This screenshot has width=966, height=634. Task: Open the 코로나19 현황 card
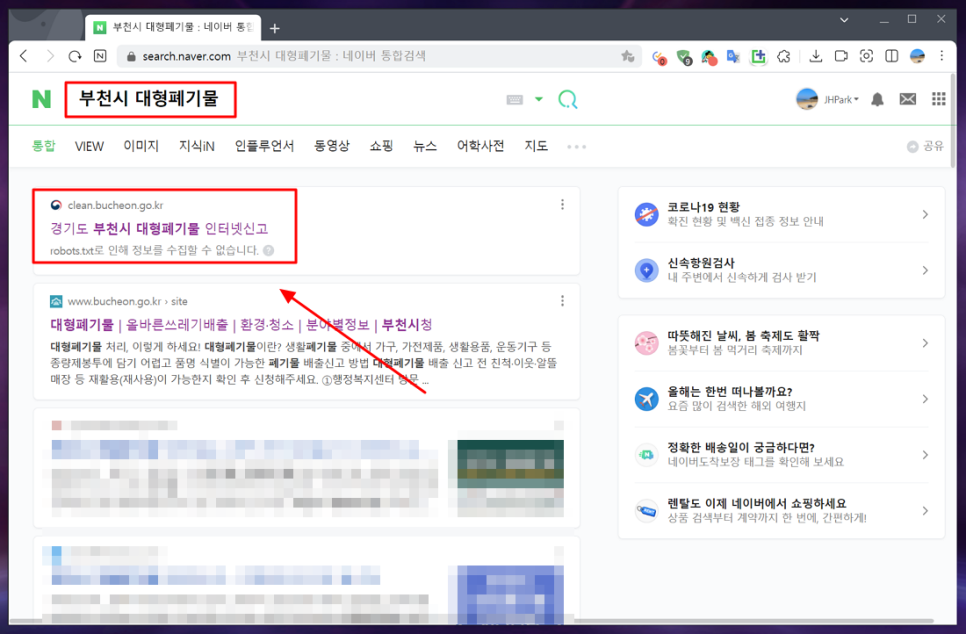(781, 214)
